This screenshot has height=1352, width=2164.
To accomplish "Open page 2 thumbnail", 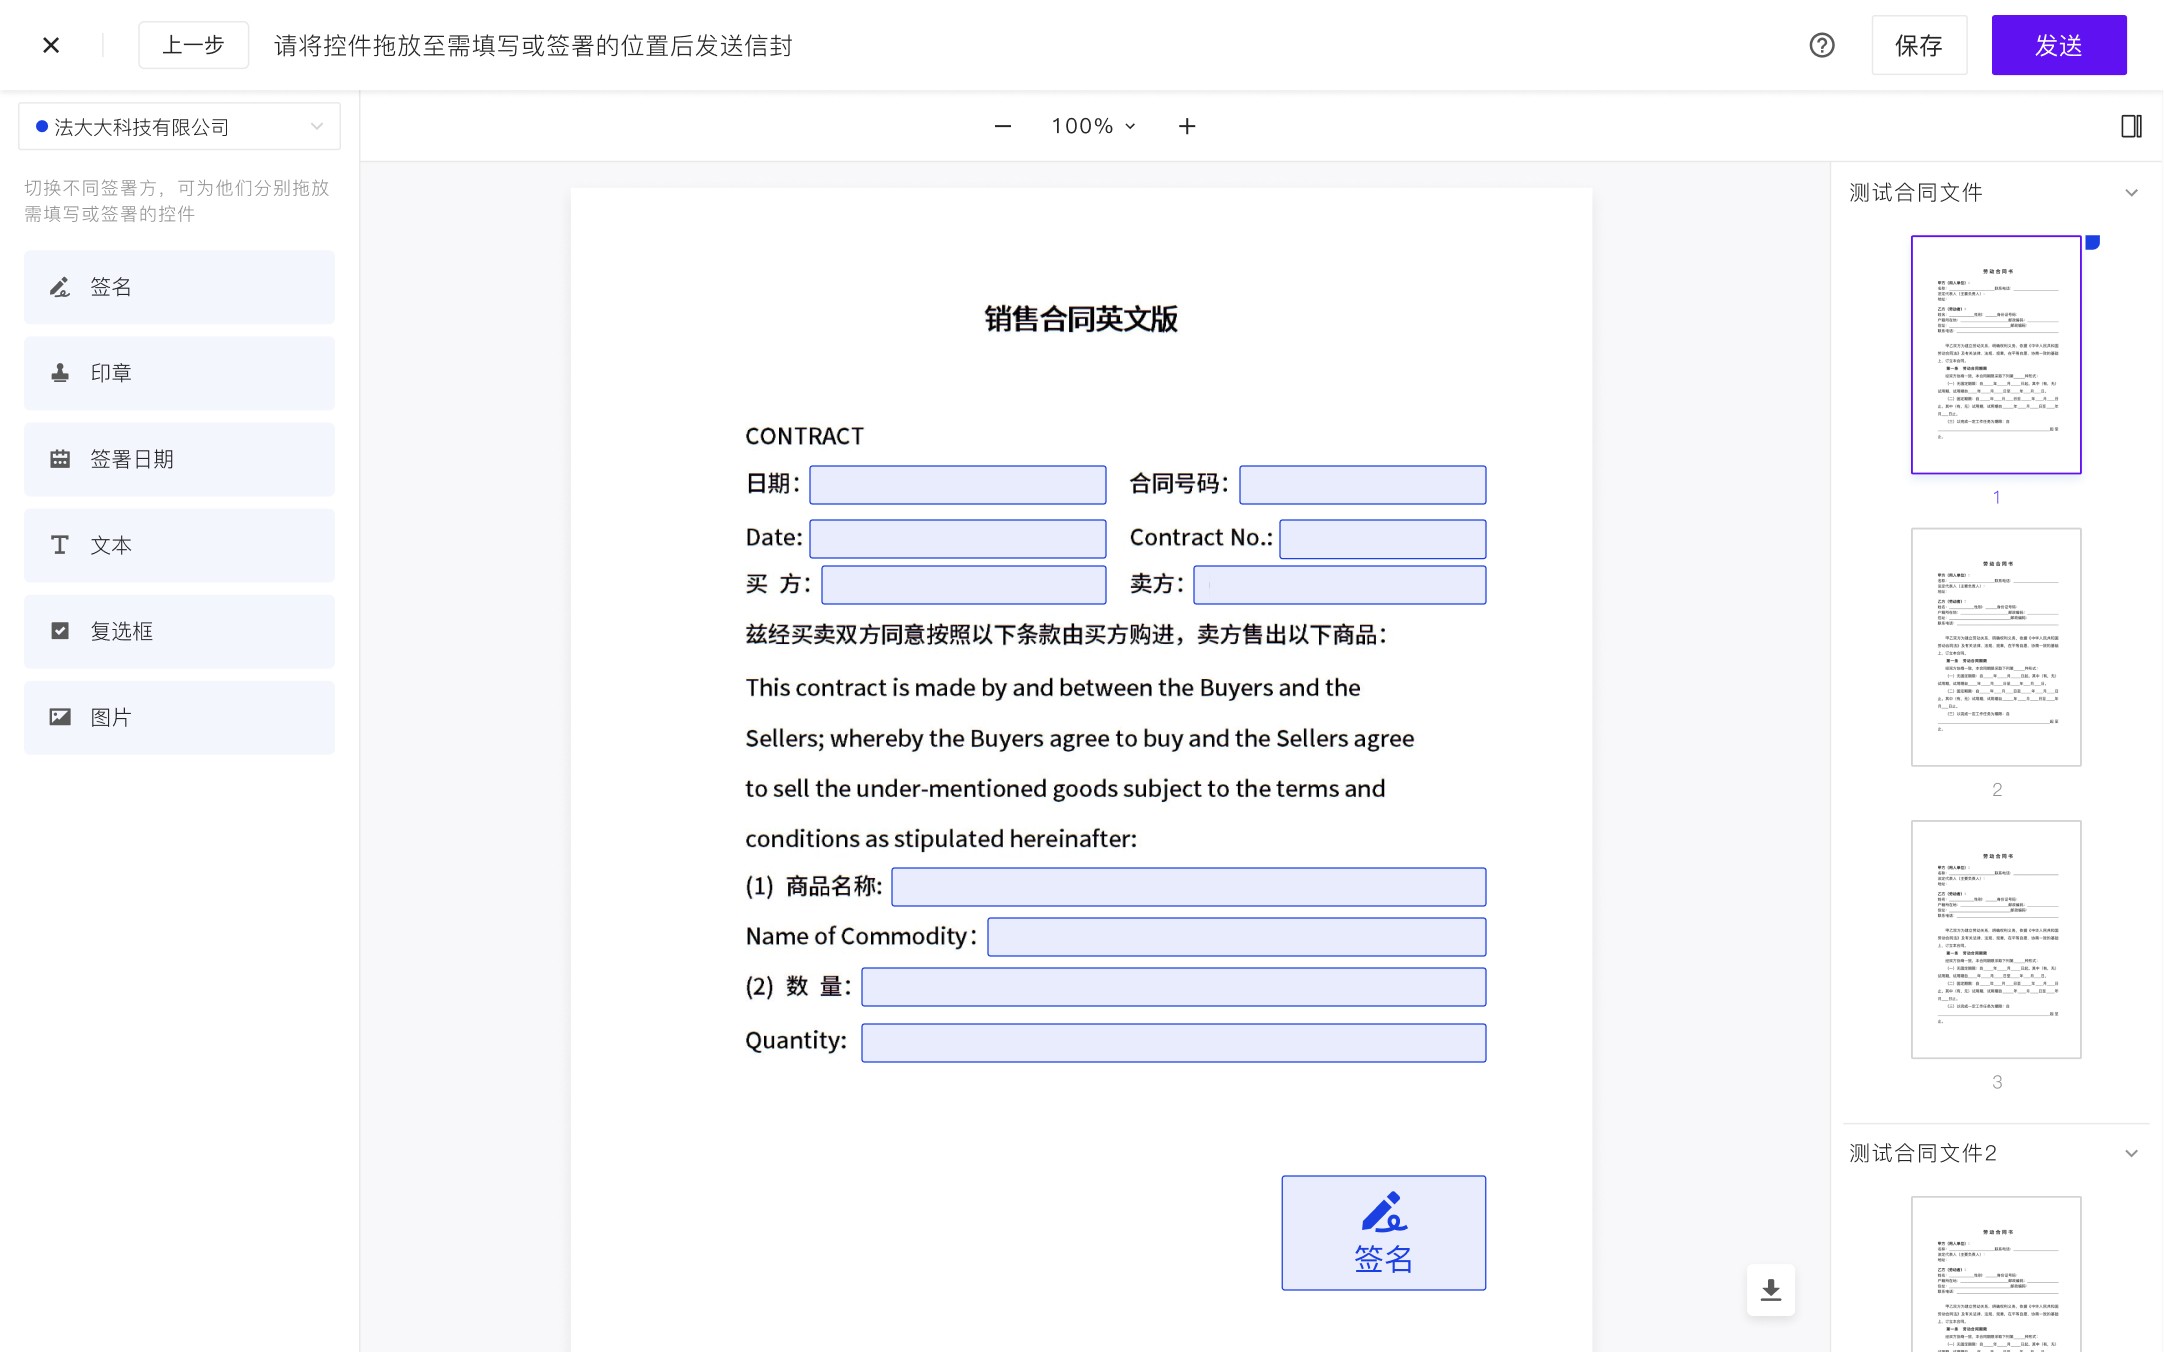I will 1995,647.
